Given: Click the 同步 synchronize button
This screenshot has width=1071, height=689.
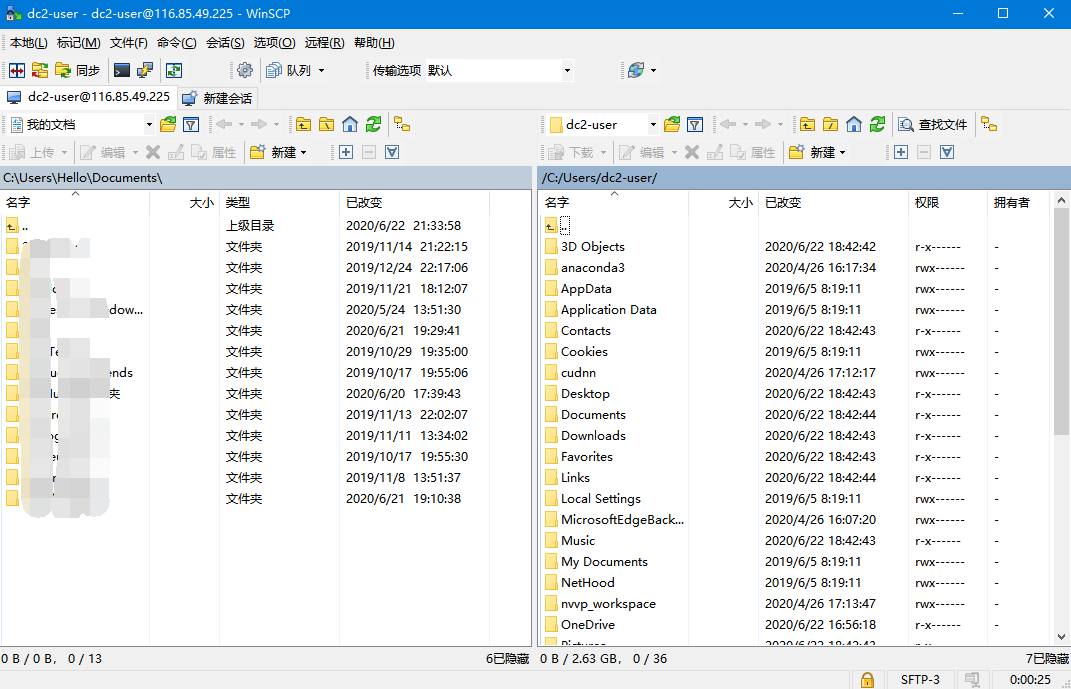Looking at the screenshot, I should point(78,70).
